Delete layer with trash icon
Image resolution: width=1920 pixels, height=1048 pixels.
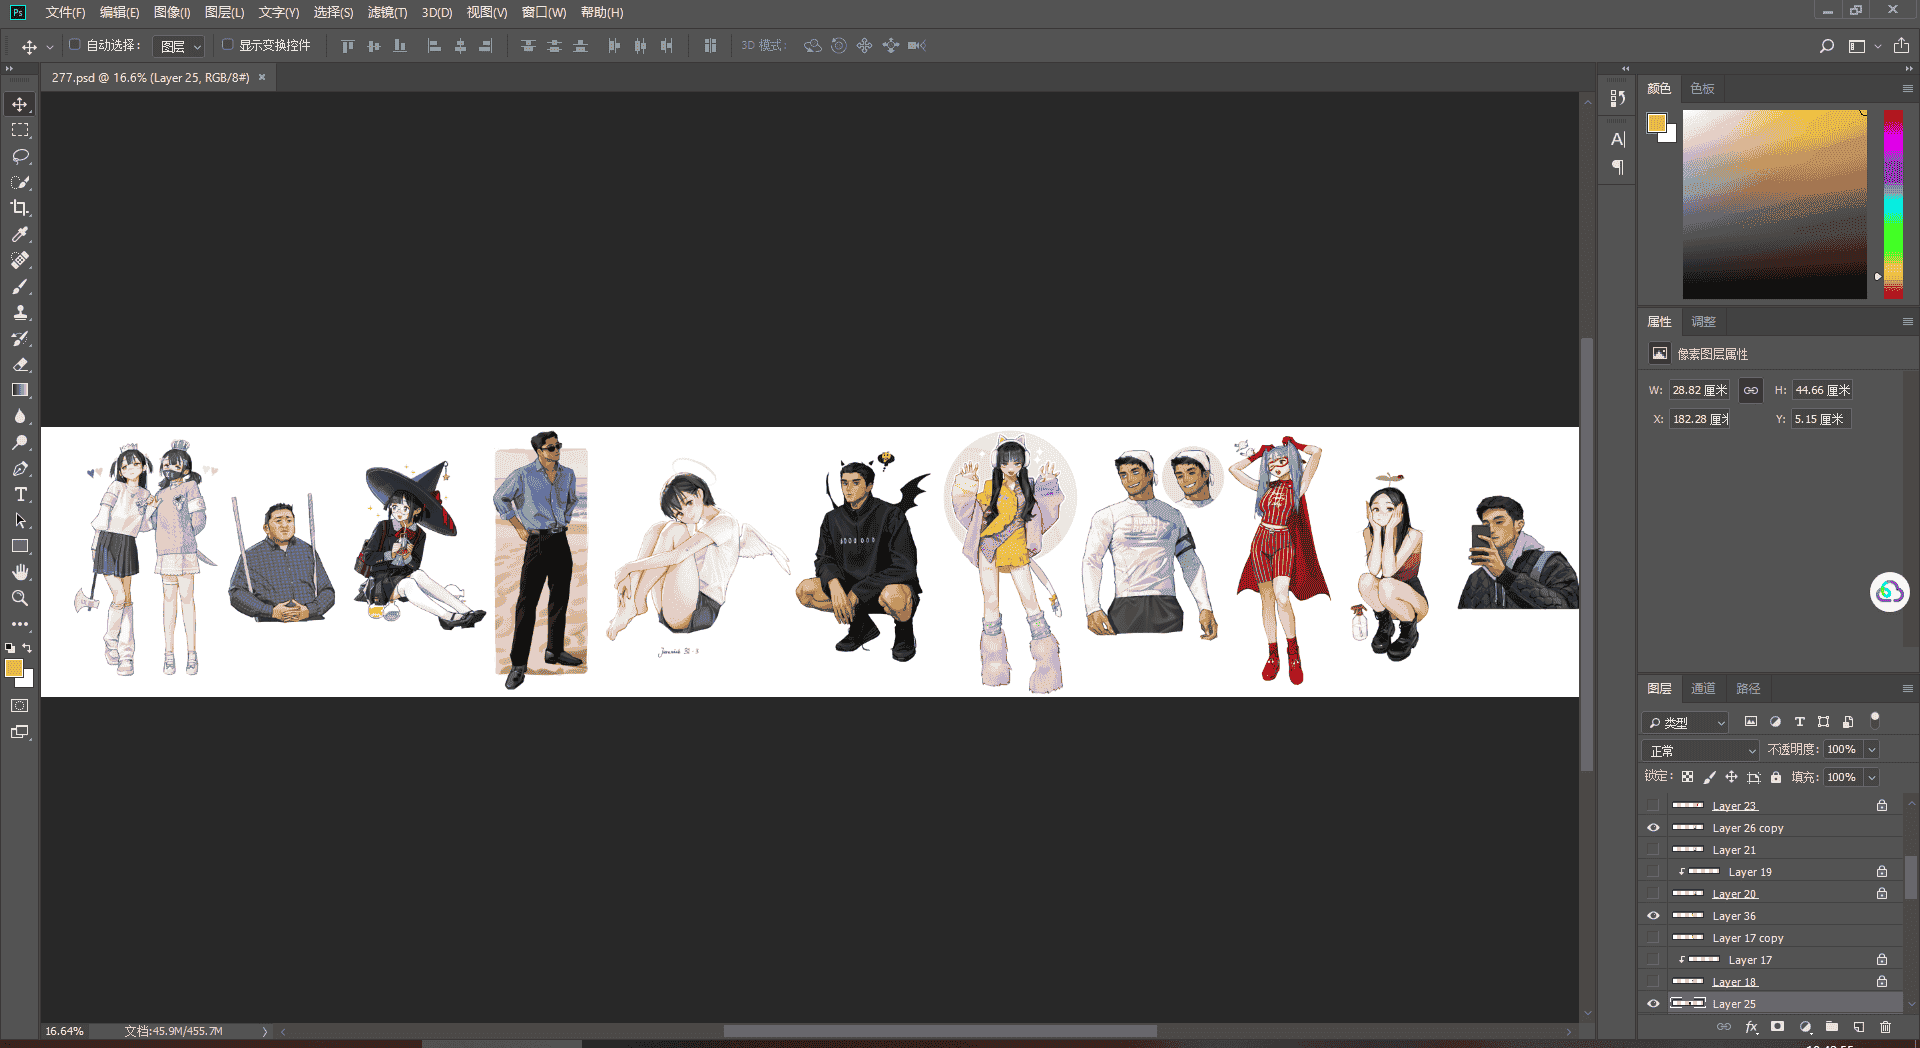tap(1885, 1027)
